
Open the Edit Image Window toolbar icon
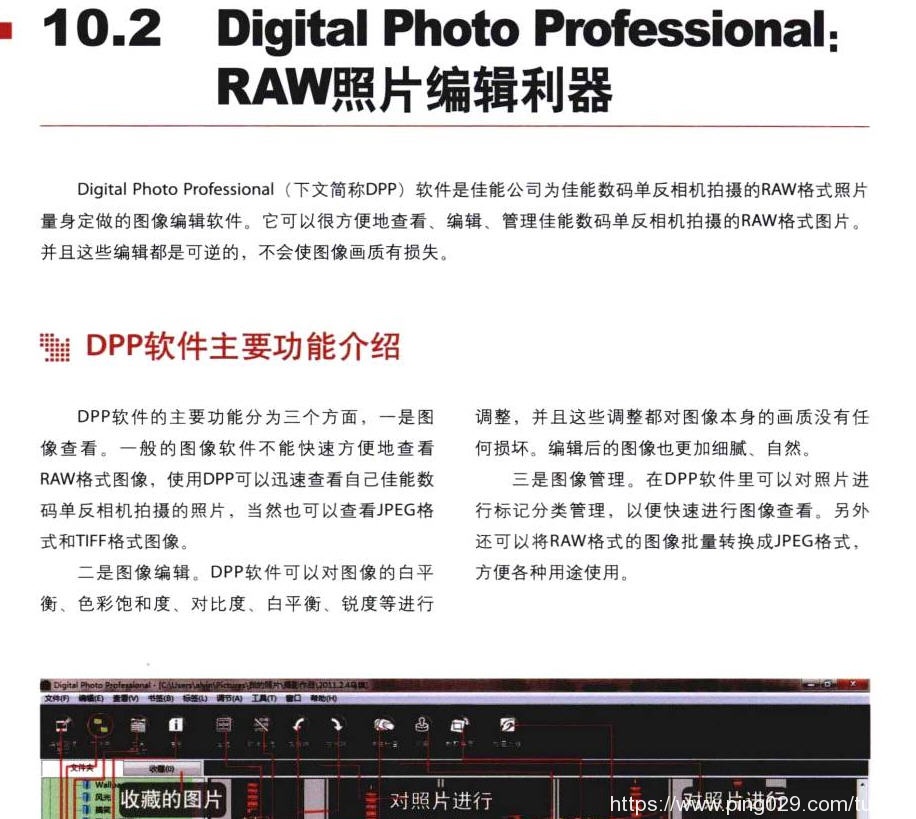pyautogui.click(x=63, y=726)
